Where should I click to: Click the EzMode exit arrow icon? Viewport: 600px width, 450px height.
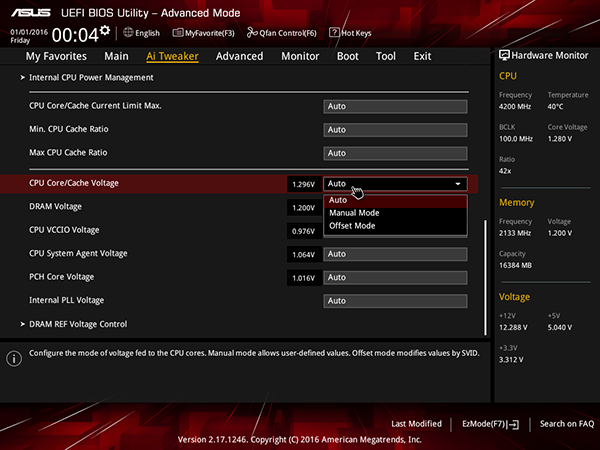pos(514,424)
